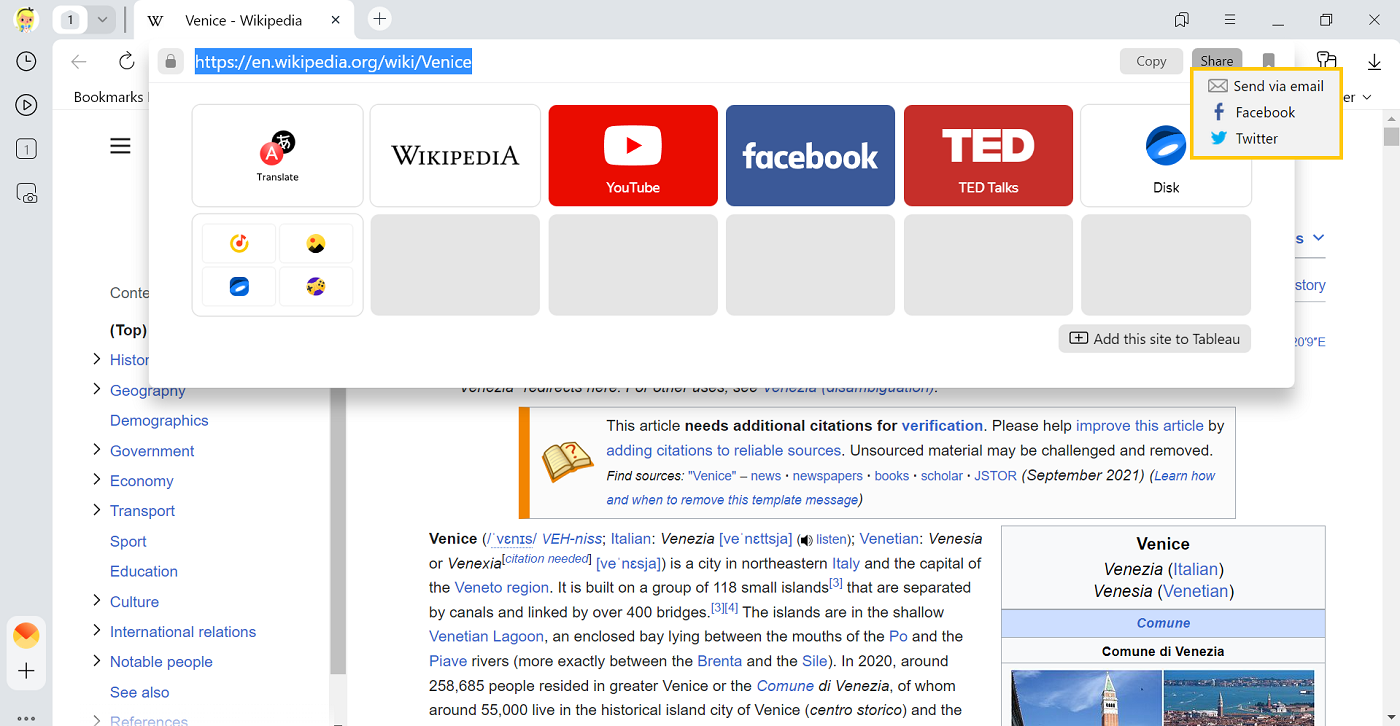
Task: Expand the Geography section in contents
Action: (x=97, y=389)
